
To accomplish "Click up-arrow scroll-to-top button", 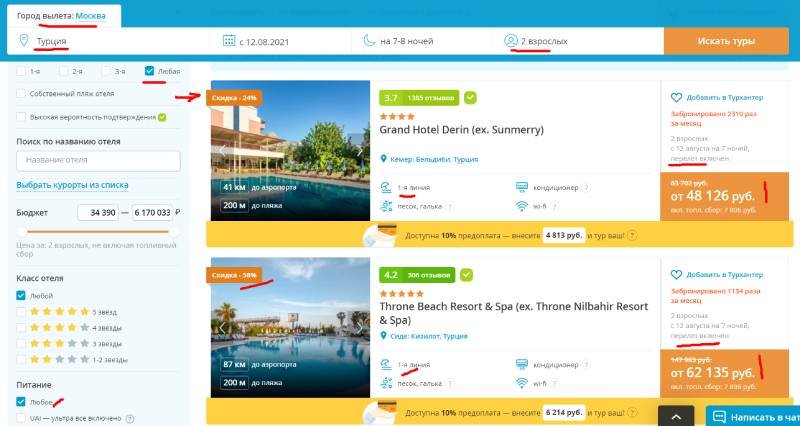I will [x=676, y=416].
